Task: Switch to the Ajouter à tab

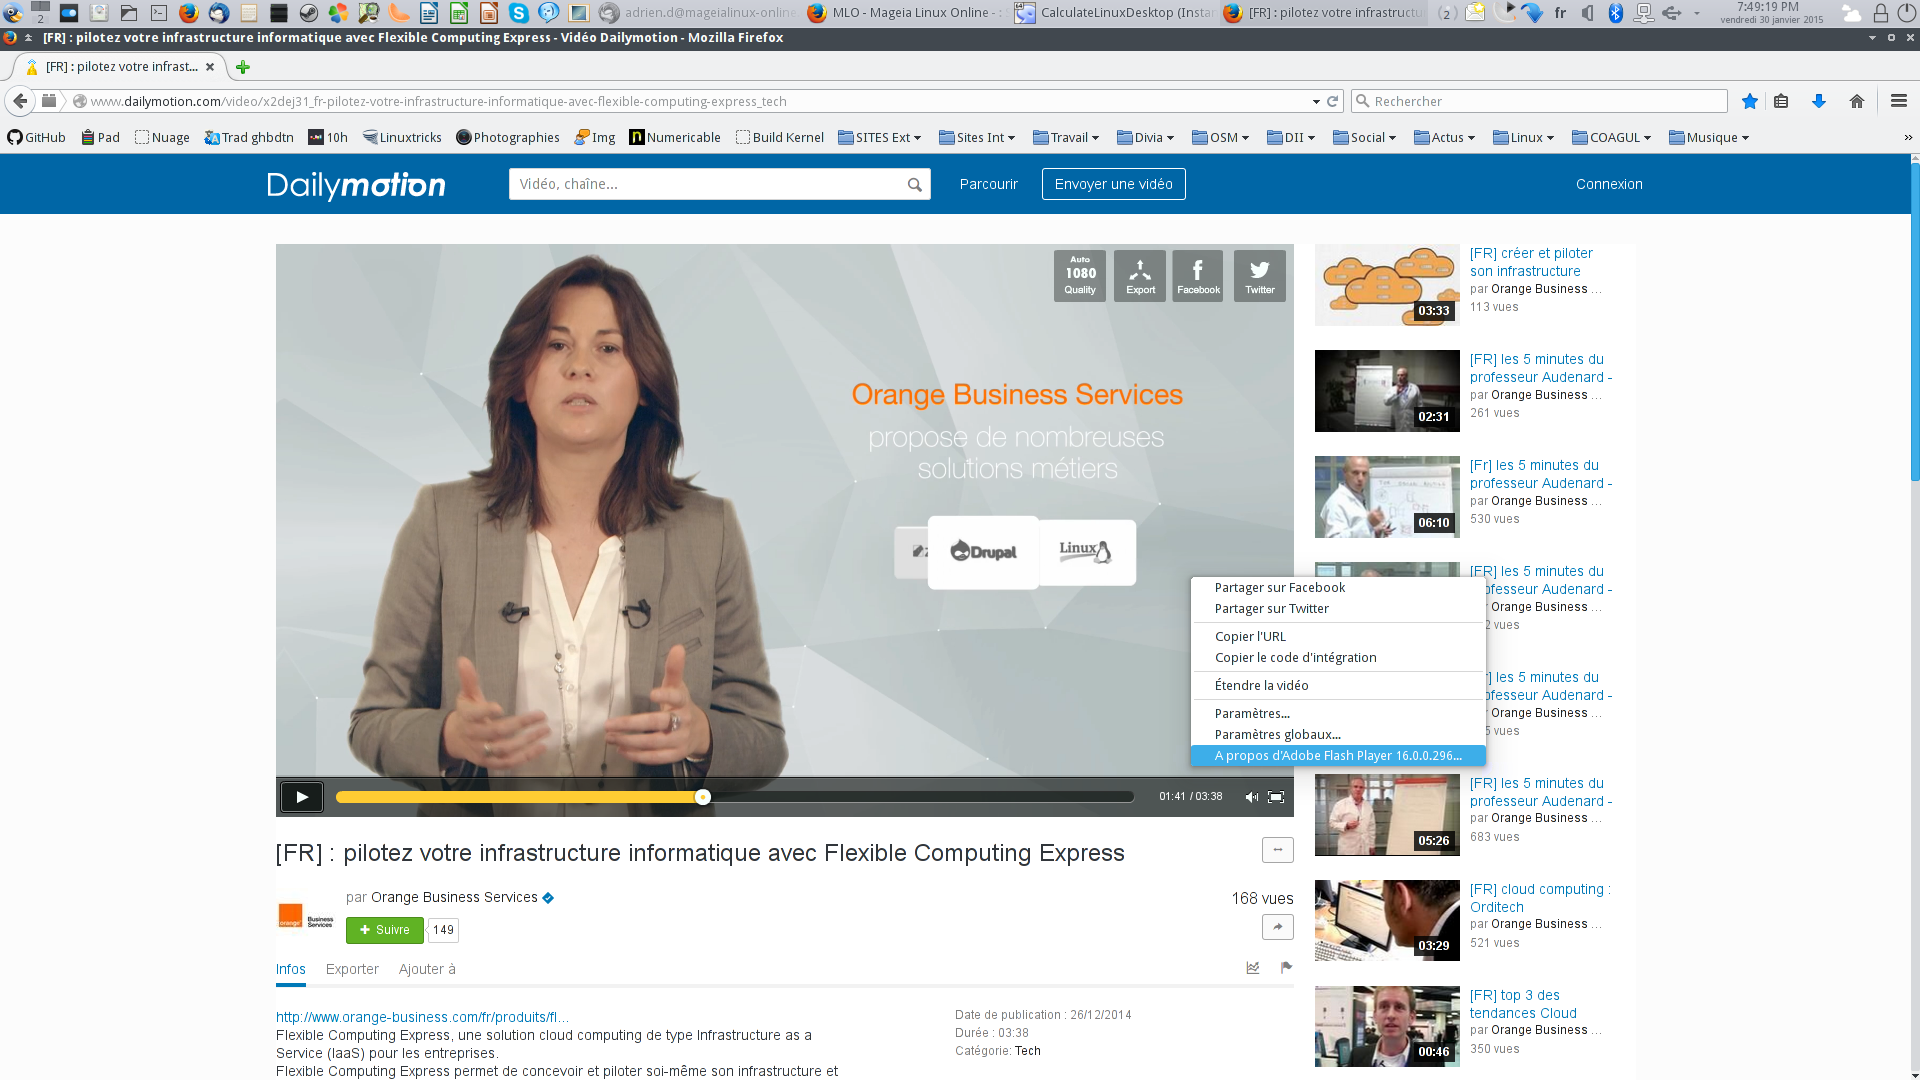Action: tap(427, 969)
